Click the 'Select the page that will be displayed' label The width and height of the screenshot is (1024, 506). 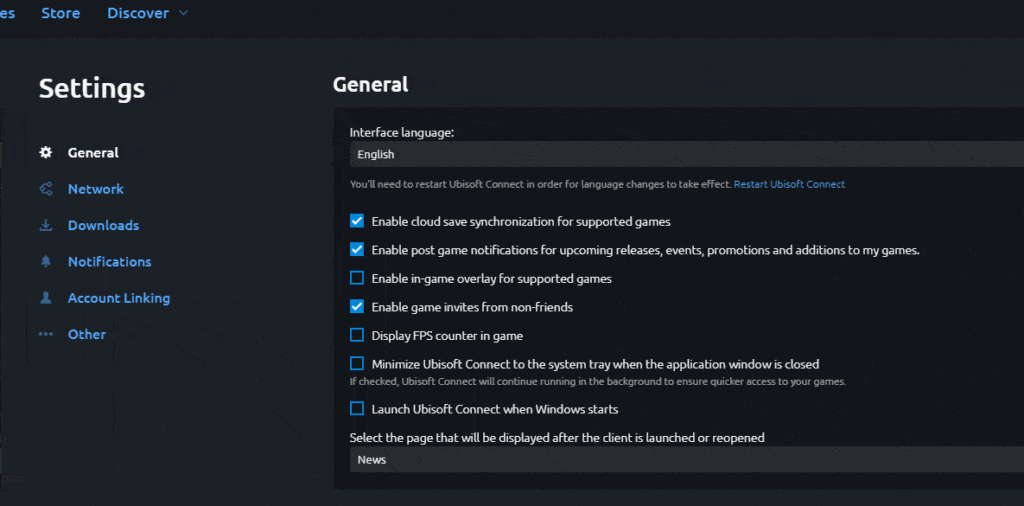pyautogui.click(x=557, y=438)
